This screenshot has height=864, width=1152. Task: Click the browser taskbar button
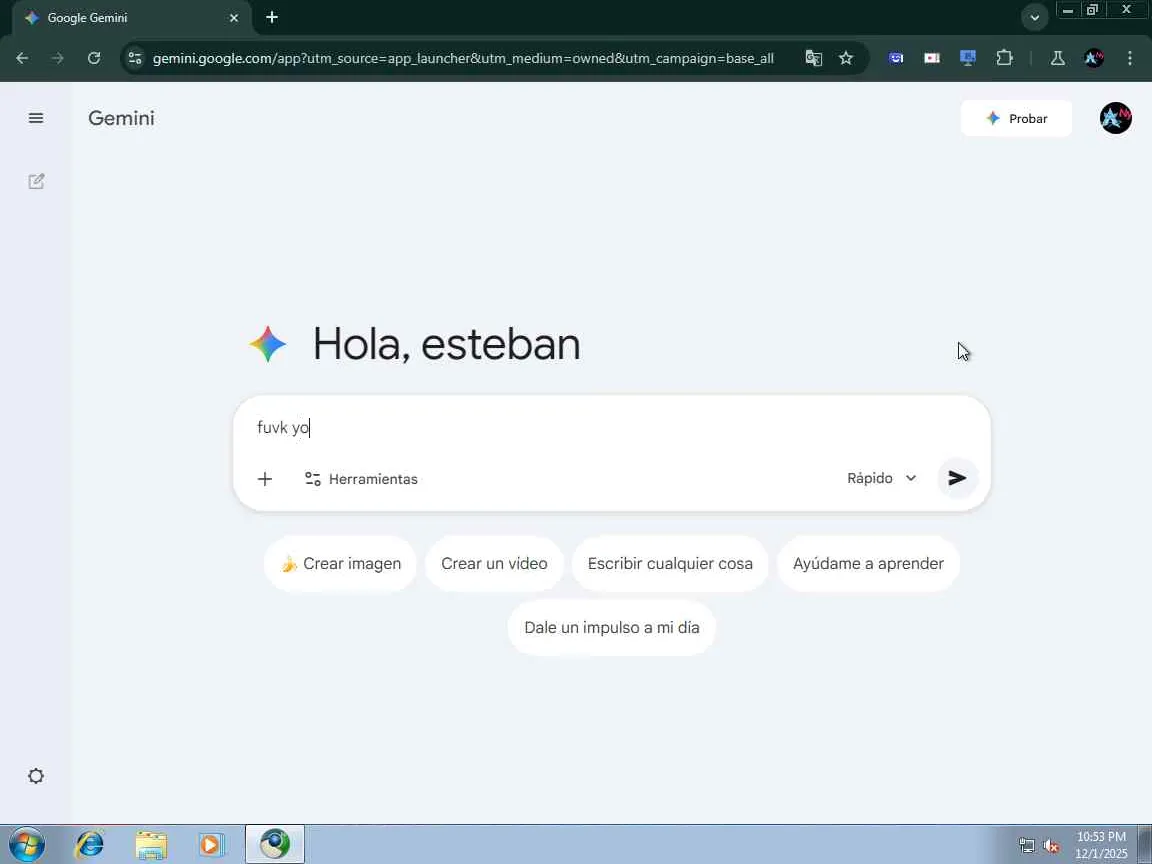tap(275, 844)
